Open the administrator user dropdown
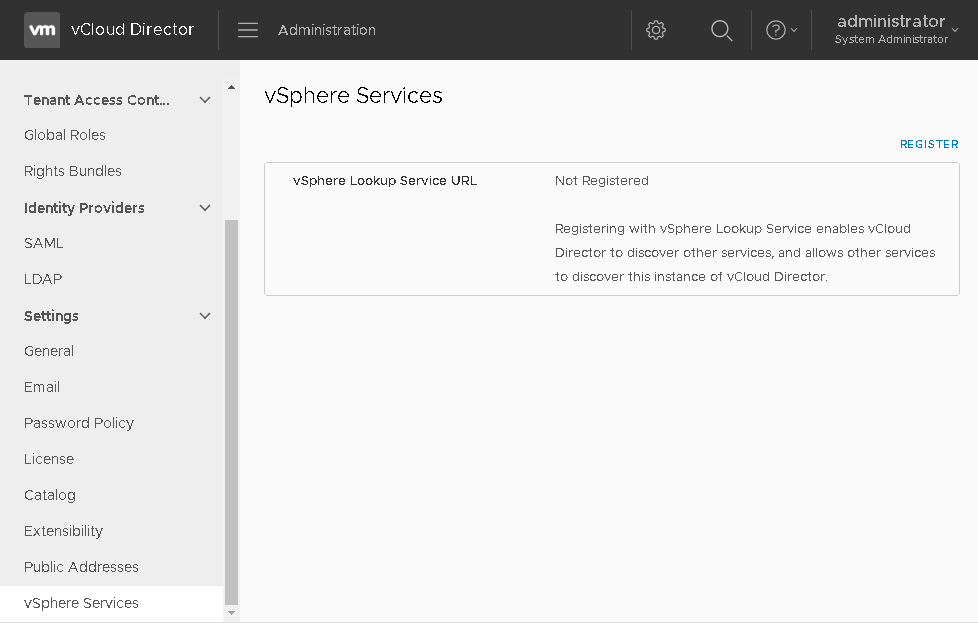The image size is (978, 623). click(x=896, y=30)
